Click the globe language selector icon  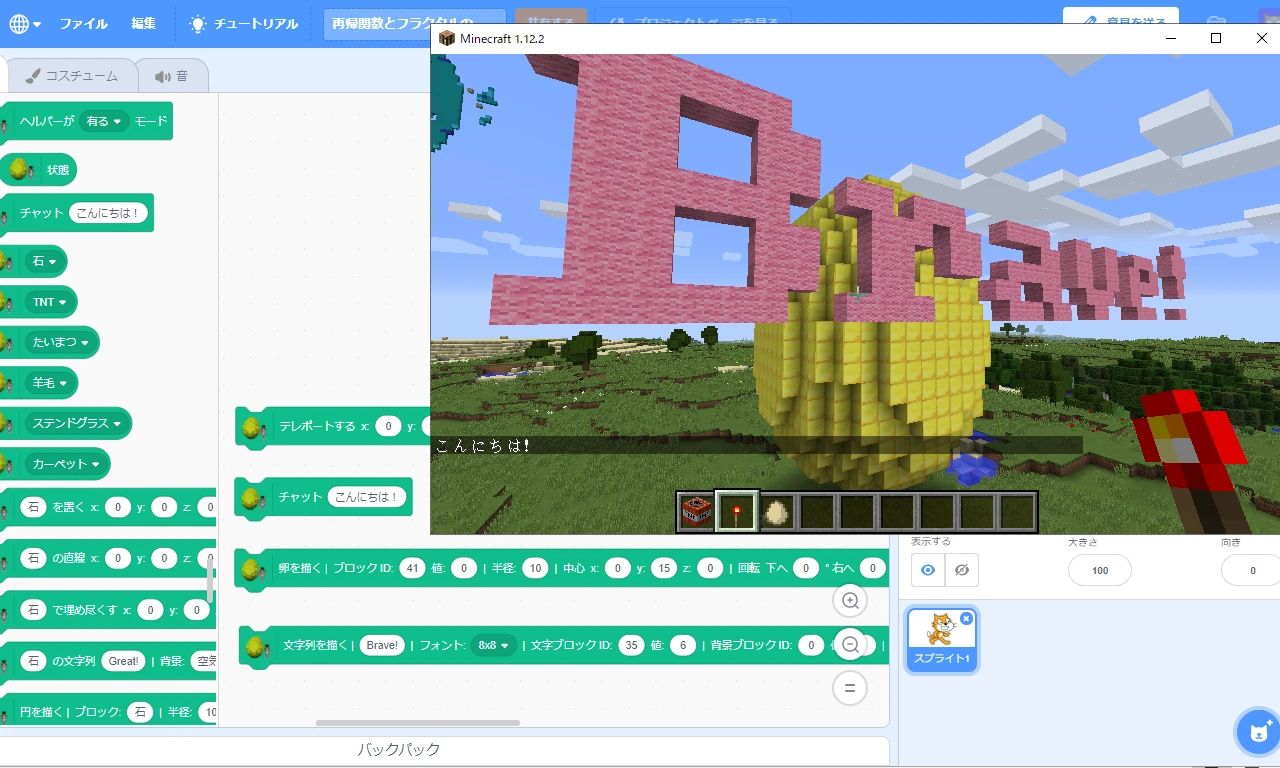(19, 24)
